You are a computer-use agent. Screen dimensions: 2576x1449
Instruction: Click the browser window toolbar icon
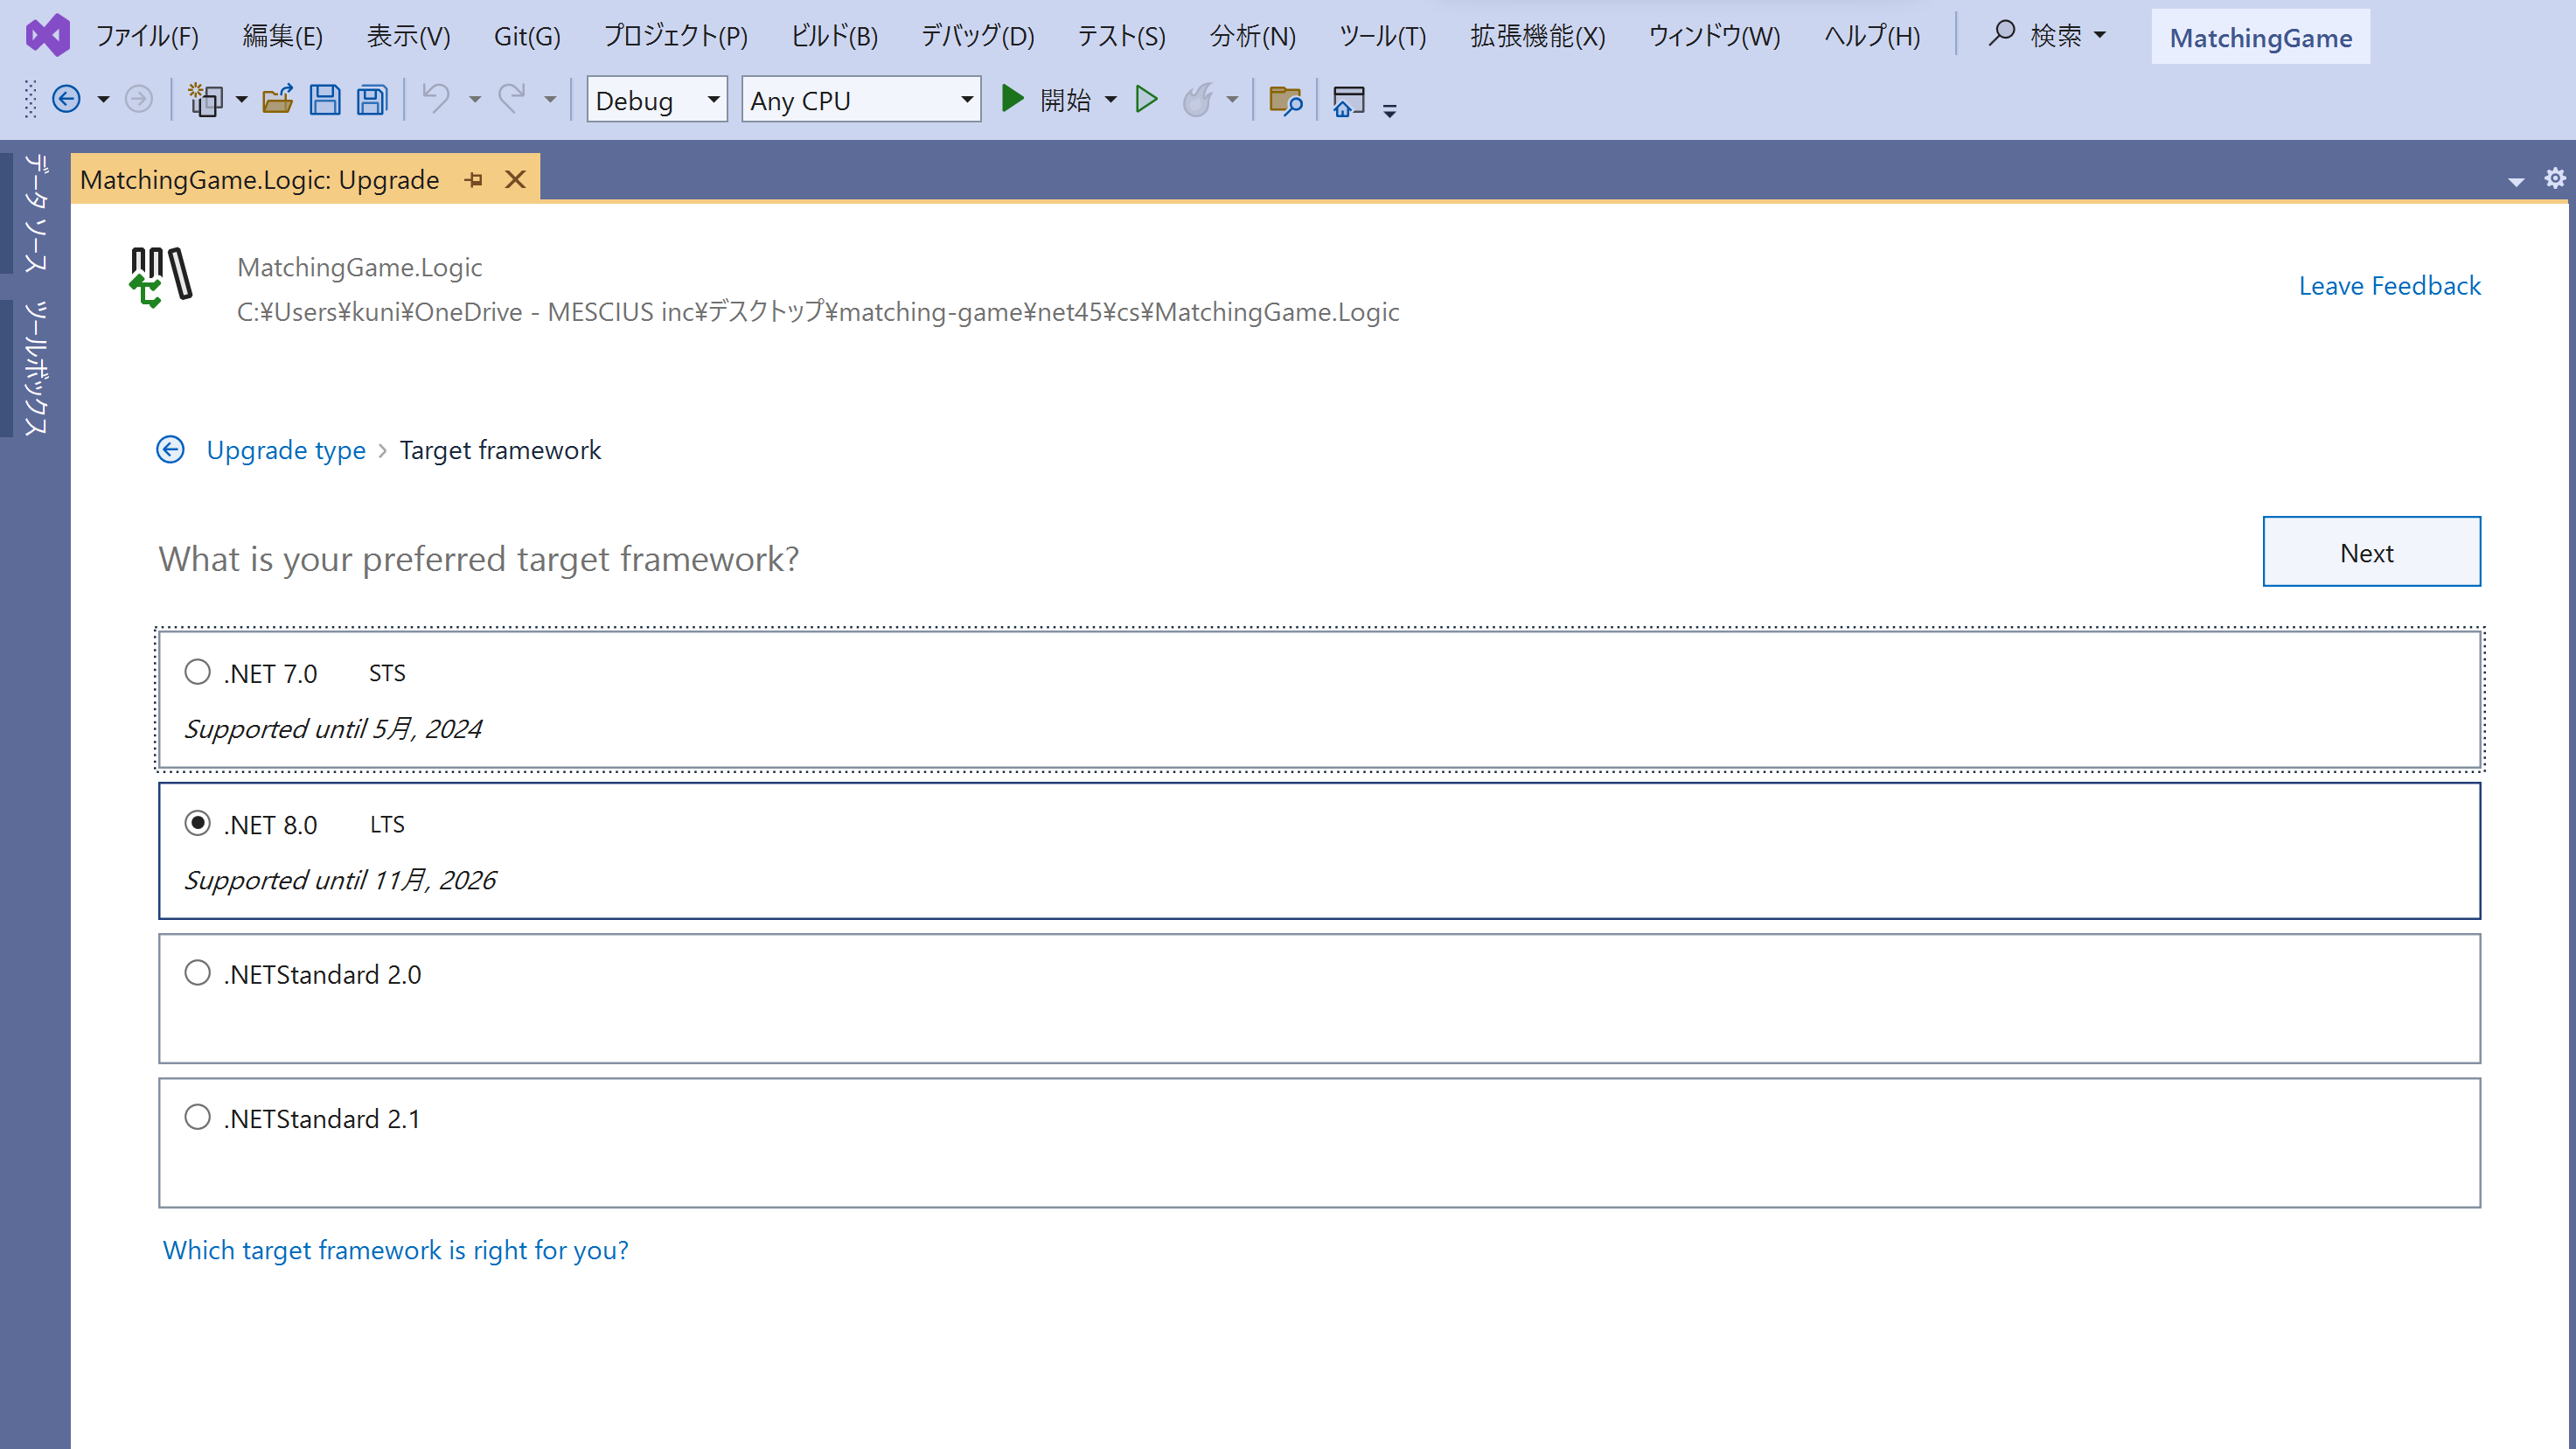[x=1348, y=101]
